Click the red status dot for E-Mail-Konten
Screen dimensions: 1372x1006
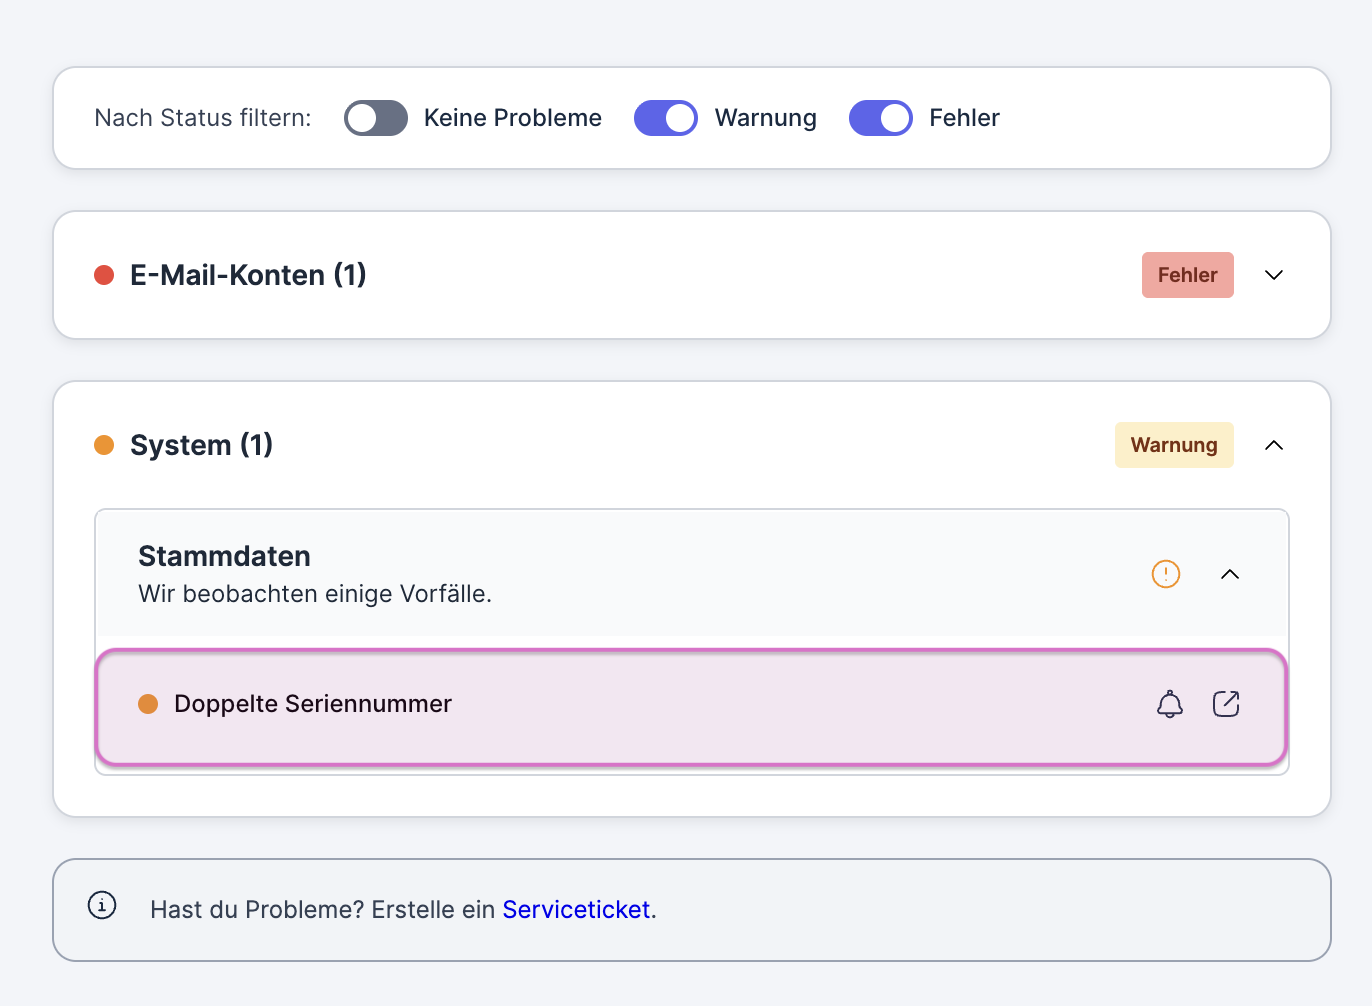(104, 275)
